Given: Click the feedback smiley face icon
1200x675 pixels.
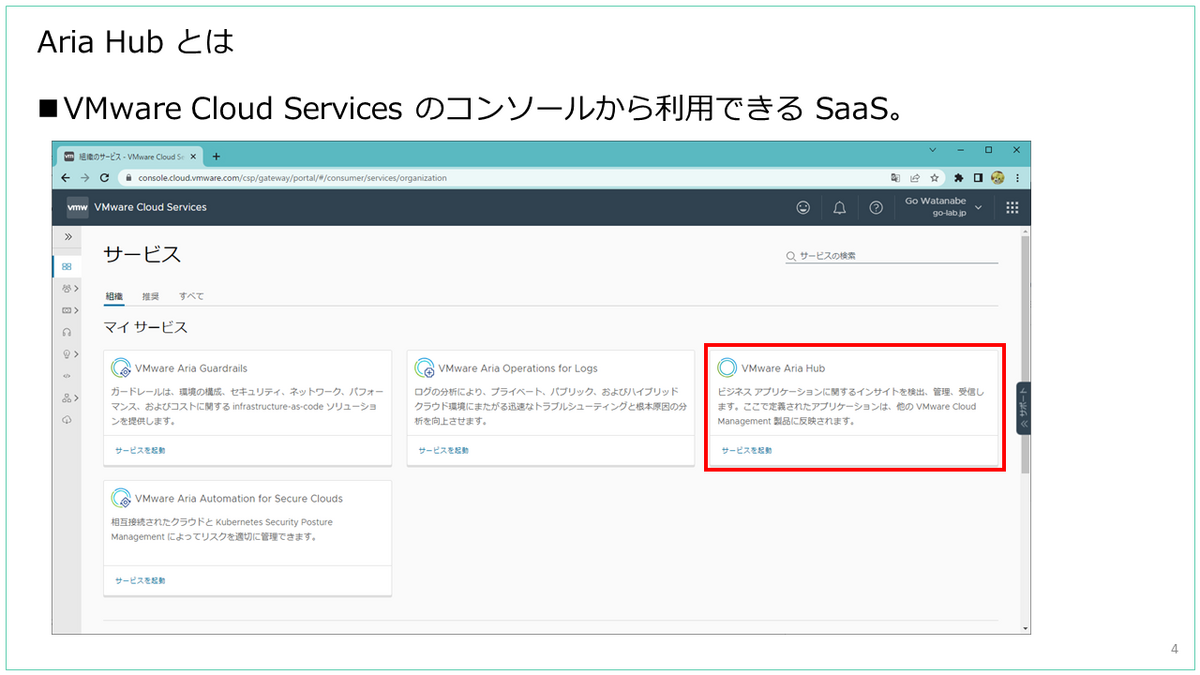Looking at the screenshot, I should (803, 207).
